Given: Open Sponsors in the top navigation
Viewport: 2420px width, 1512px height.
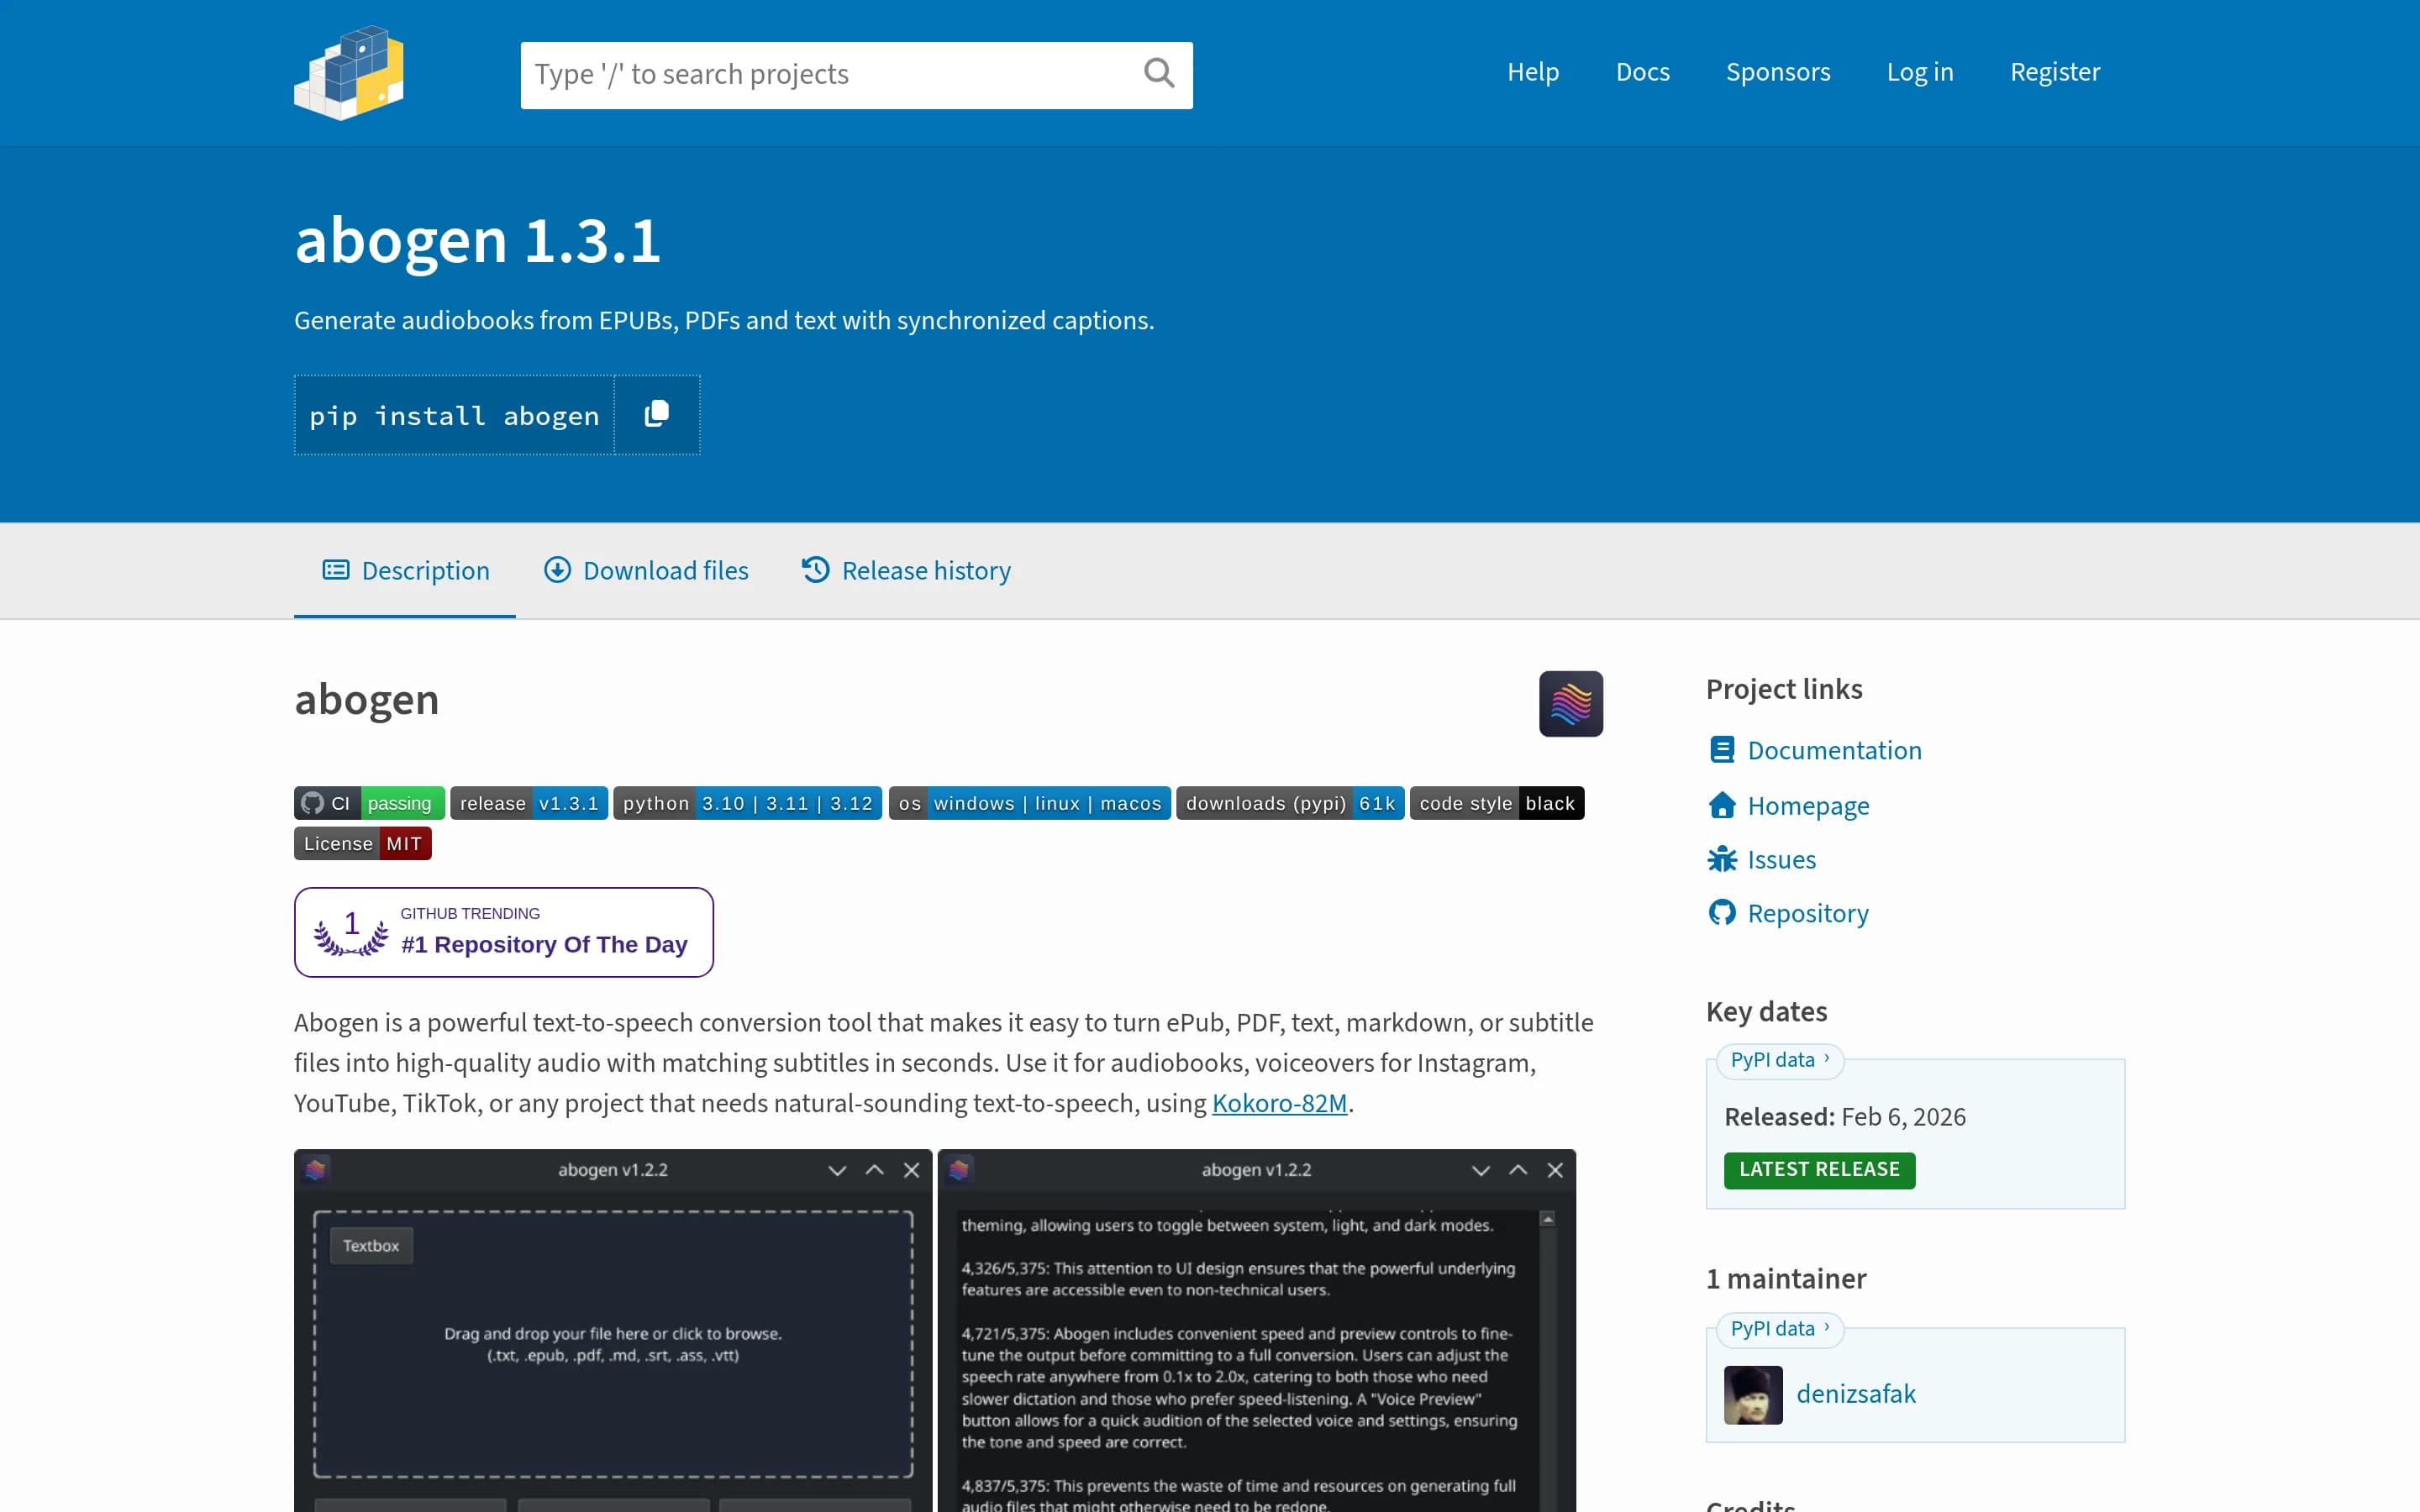Looking at the screenshot, I should (x=1778, y=72).
